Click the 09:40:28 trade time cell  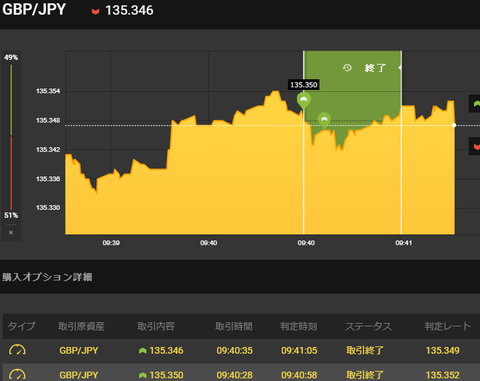(x=235, y=375)
